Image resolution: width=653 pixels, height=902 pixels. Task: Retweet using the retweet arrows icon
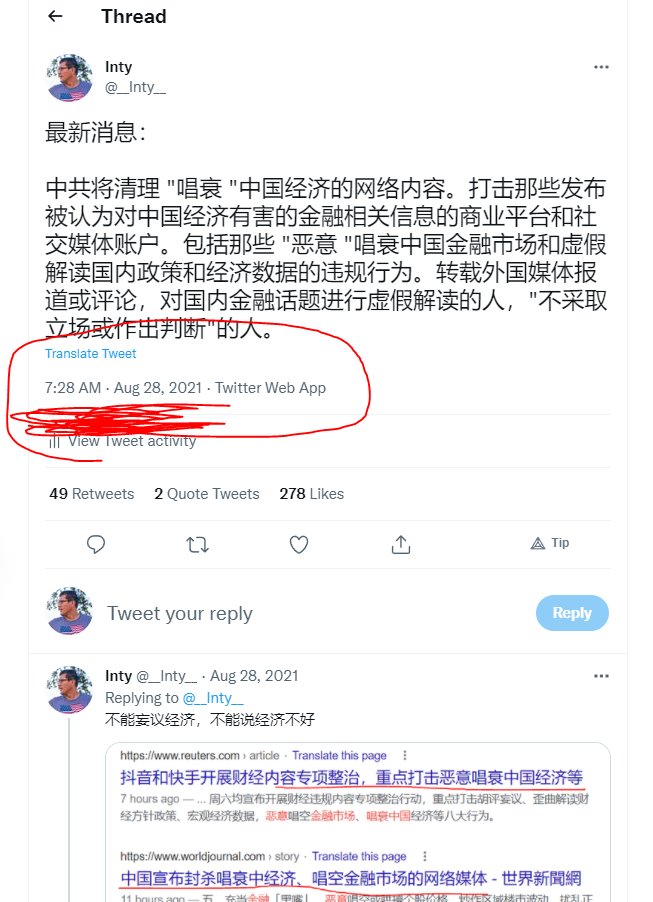pyautogui.click(x=197, y=544)
